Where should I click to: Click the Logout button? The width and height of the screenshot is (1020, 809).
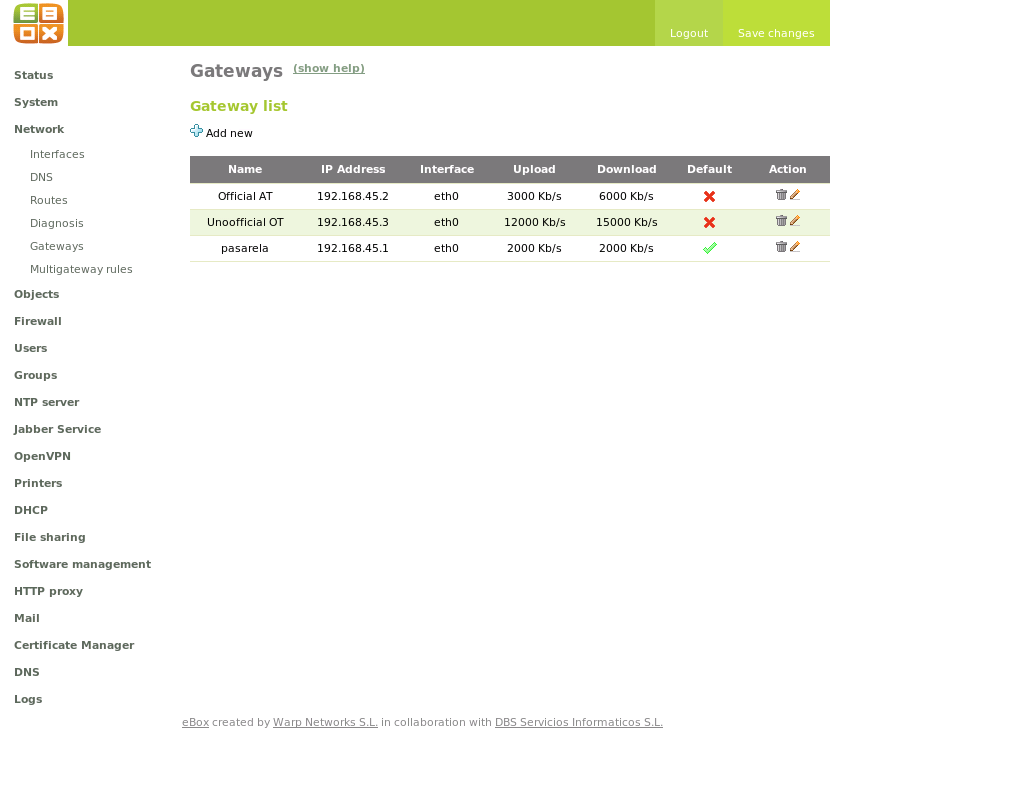[x=688, y=33]
